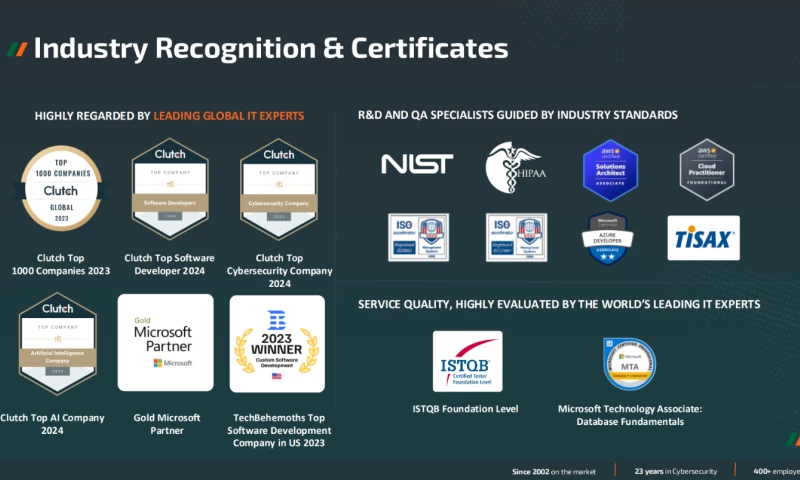Click the Microsoft MTA certification badge
This screenshot has height=480, width=800.
(x=629, y=364)
